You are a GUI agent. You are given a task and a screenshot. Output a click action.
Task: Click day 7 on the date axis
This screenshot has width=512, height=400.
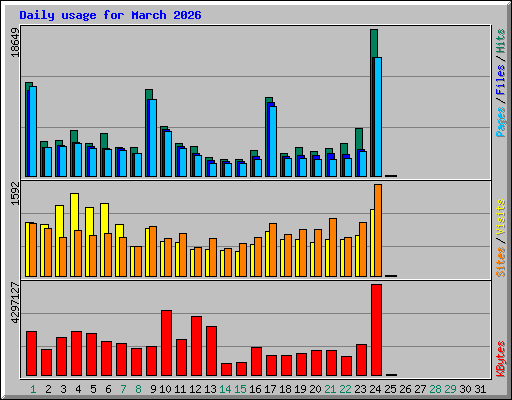(123, 389)
